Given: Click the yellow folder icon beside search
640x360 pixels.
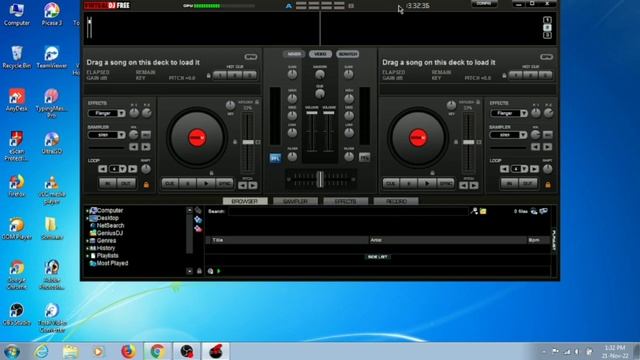Looking at the screenshot, I should (x=483, y=211).
